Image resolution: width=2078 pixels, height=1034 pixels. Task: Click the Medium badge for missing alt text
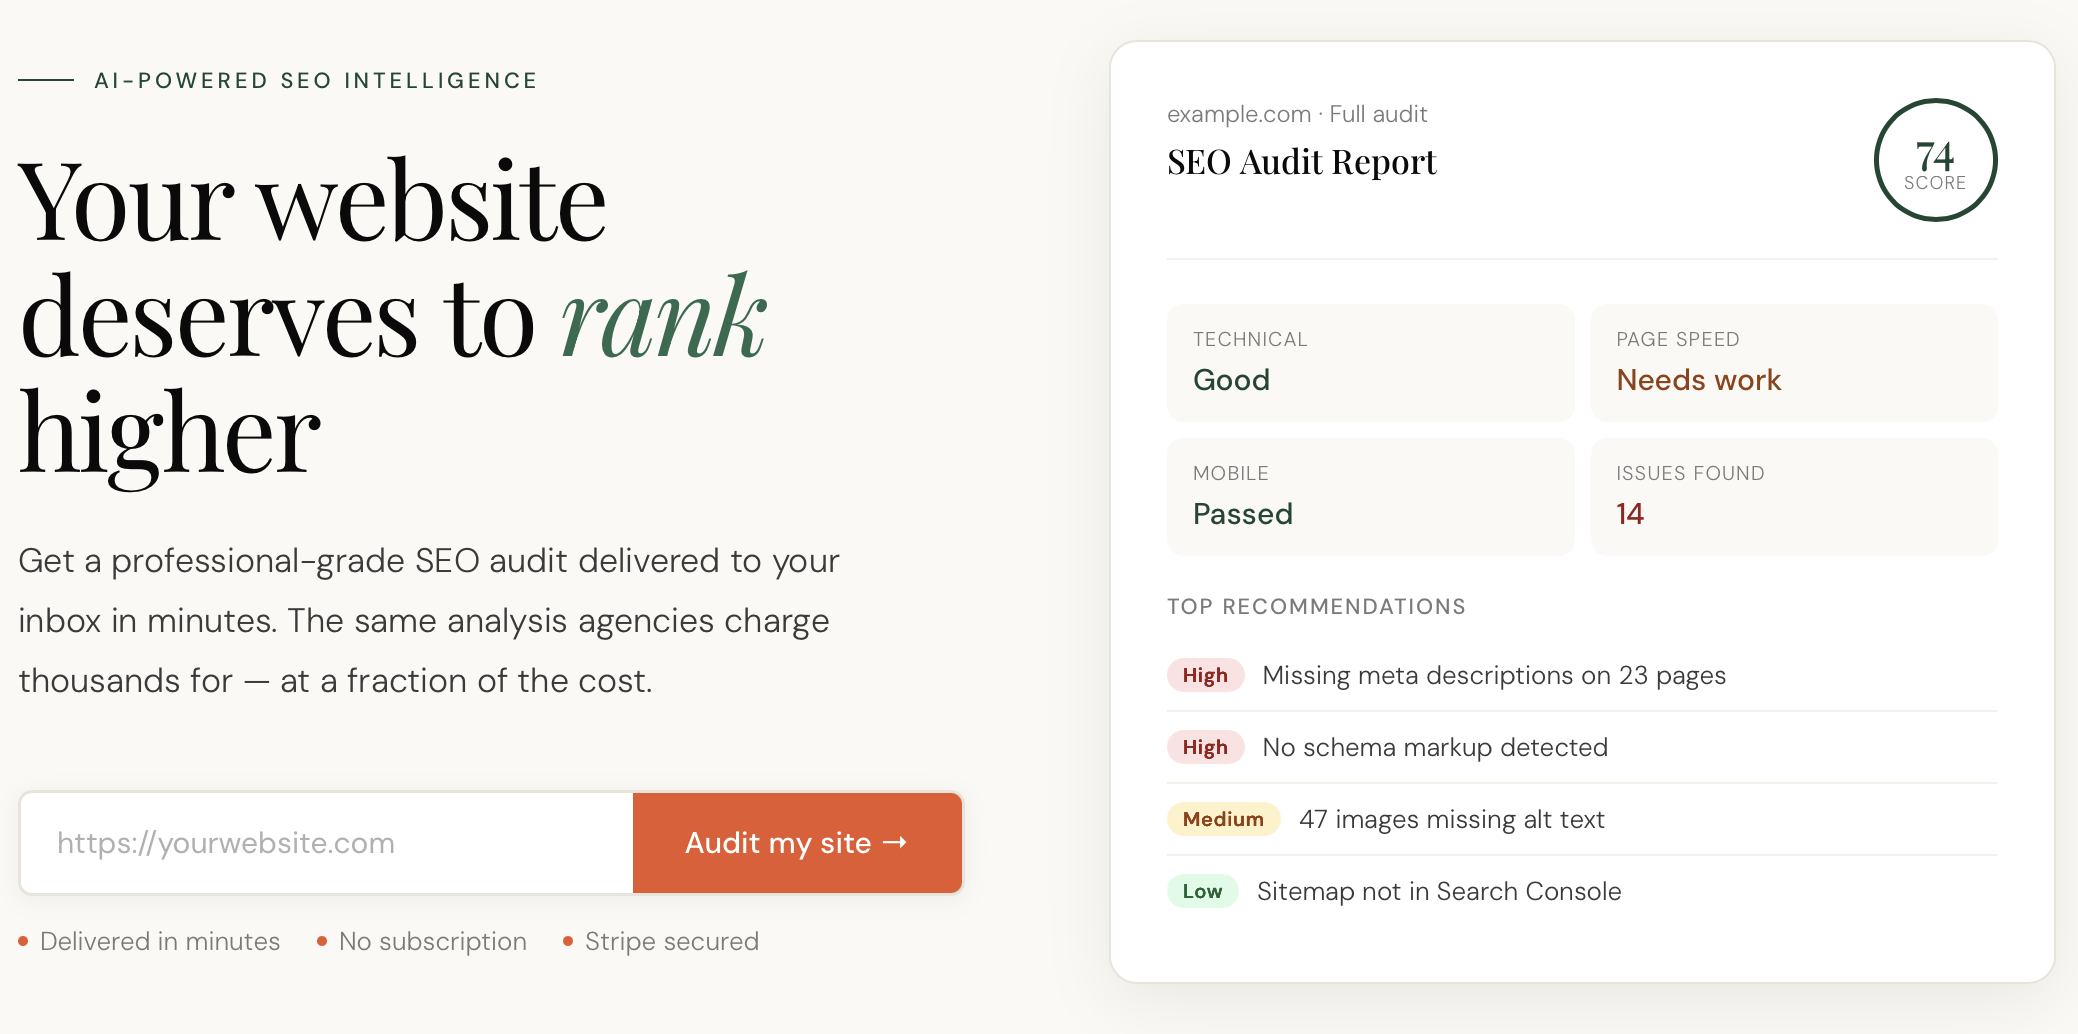point(1222,819)
